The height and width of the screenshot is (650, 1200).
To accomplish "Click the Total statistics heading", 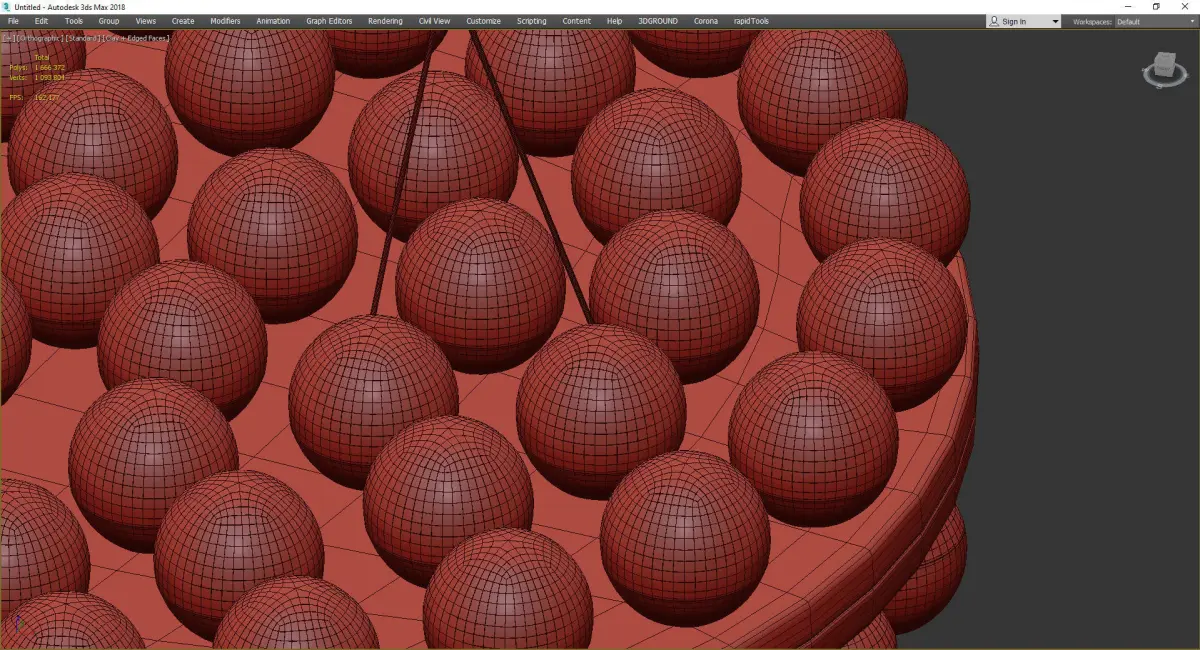I will coord(42,58).
